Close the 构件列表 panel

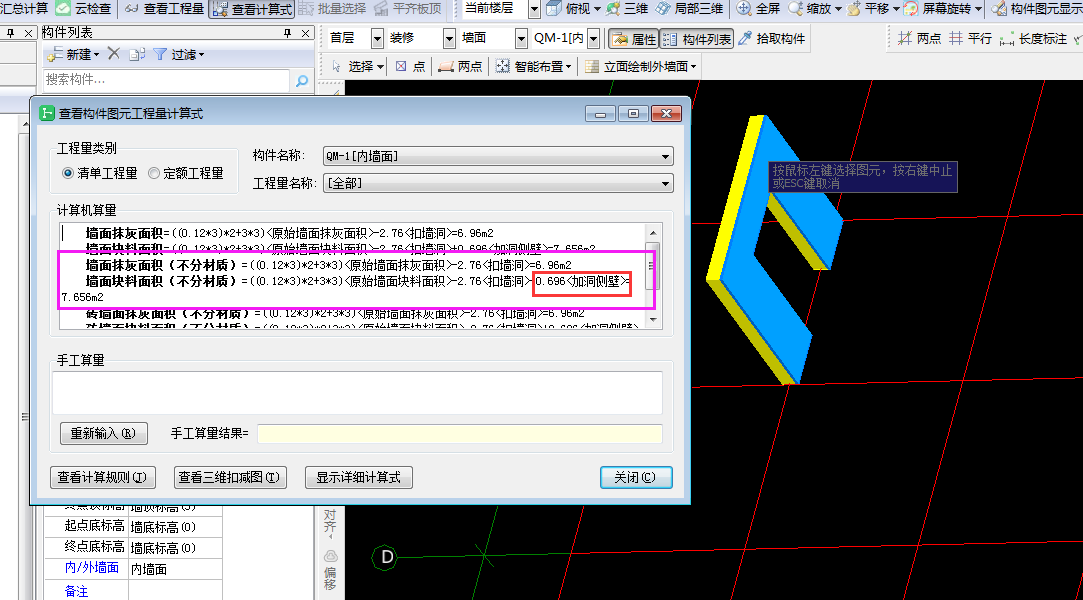[x=305, y=33]
